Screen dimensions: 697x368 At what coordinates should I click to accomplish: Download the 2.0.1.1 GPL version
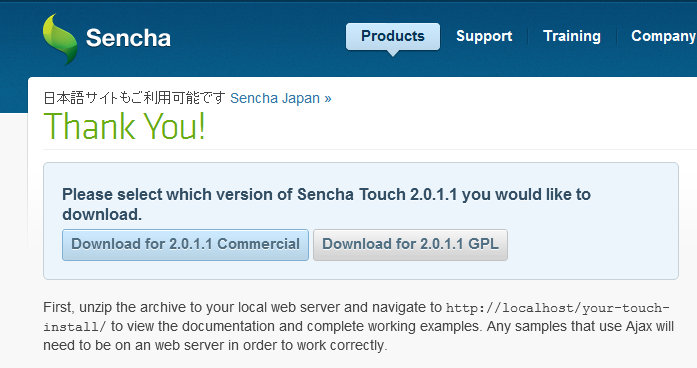[x=410, y=244]
